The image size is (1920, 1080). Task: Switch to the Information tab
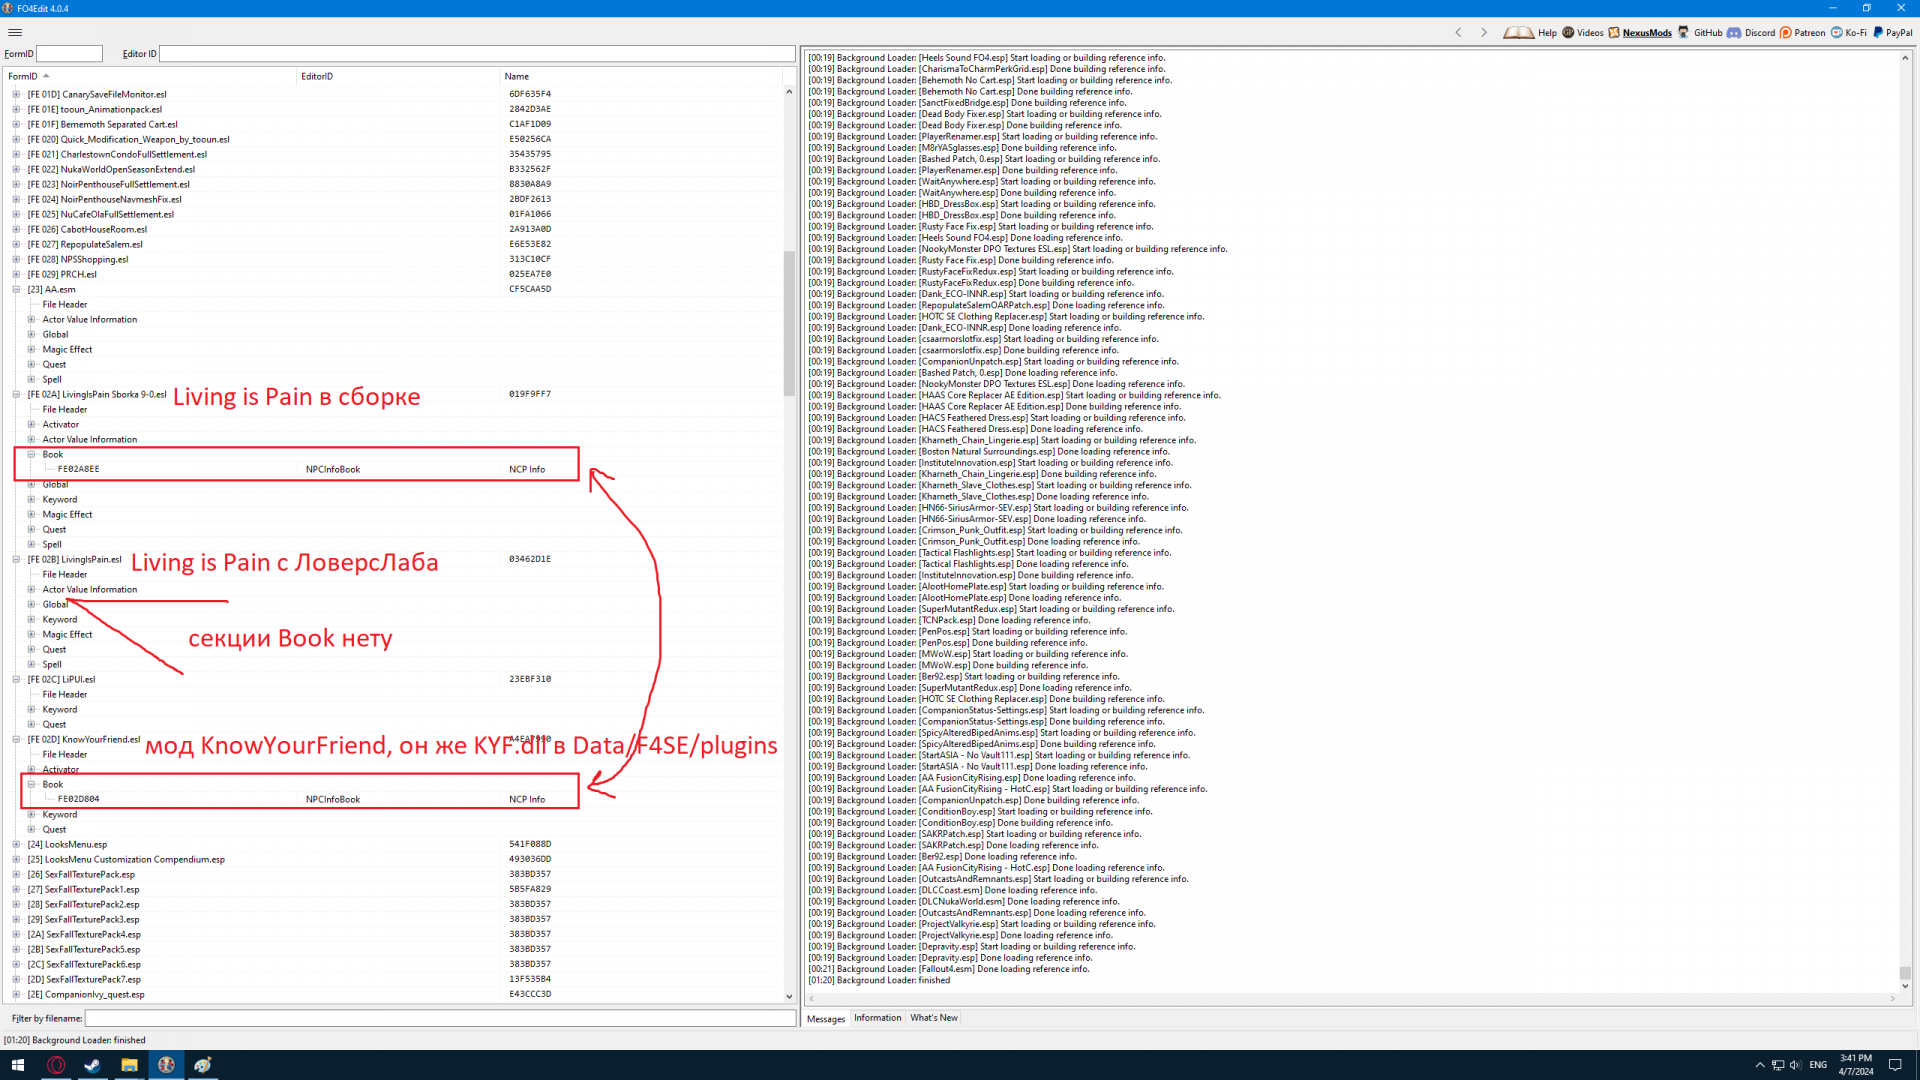[x=877, y=1018]
